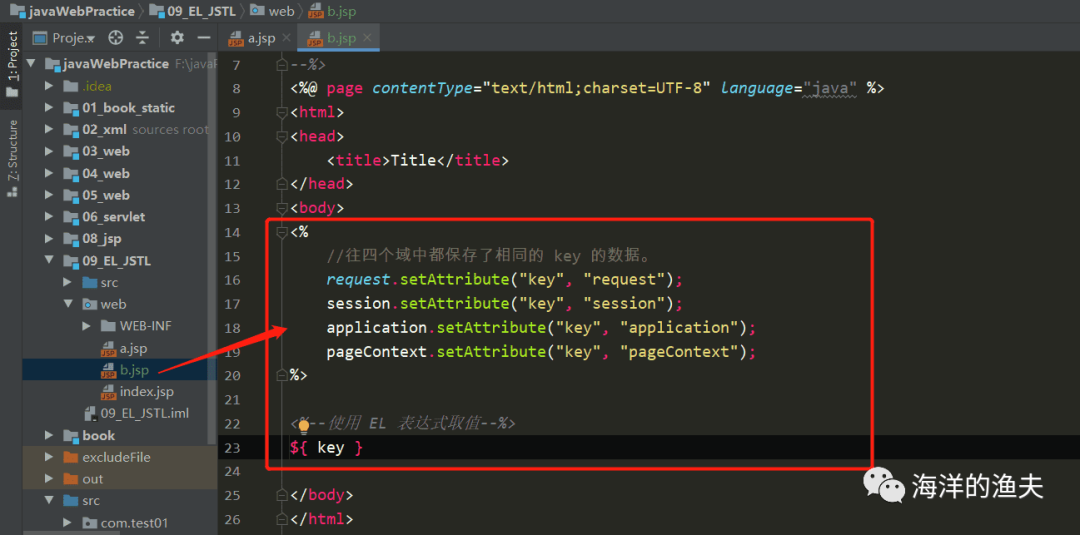Close the b.jsp tab
This screenshot has height=535, width=1080.
coord(368,38)
